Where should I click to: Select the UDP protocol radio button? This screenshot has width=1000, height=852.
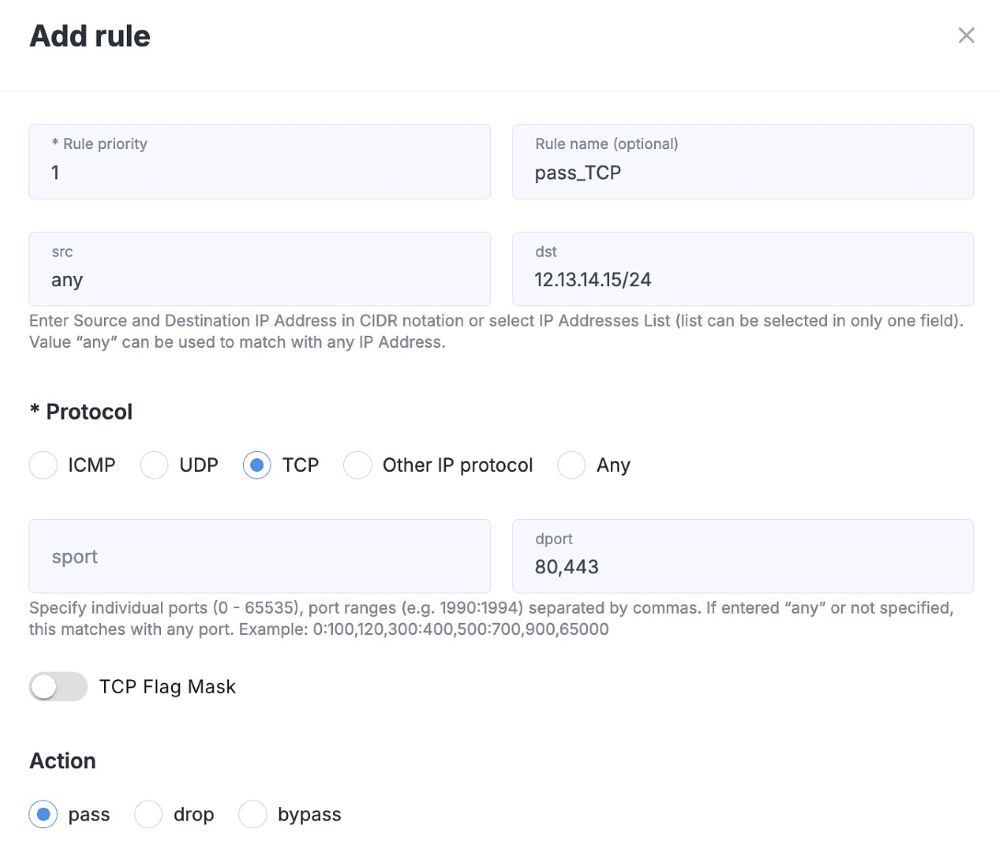[x=154, y=464]
